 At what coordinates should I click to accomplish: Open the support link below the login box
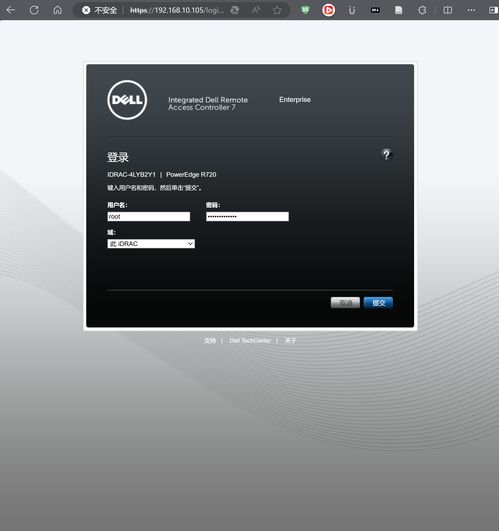pos(210,341)
